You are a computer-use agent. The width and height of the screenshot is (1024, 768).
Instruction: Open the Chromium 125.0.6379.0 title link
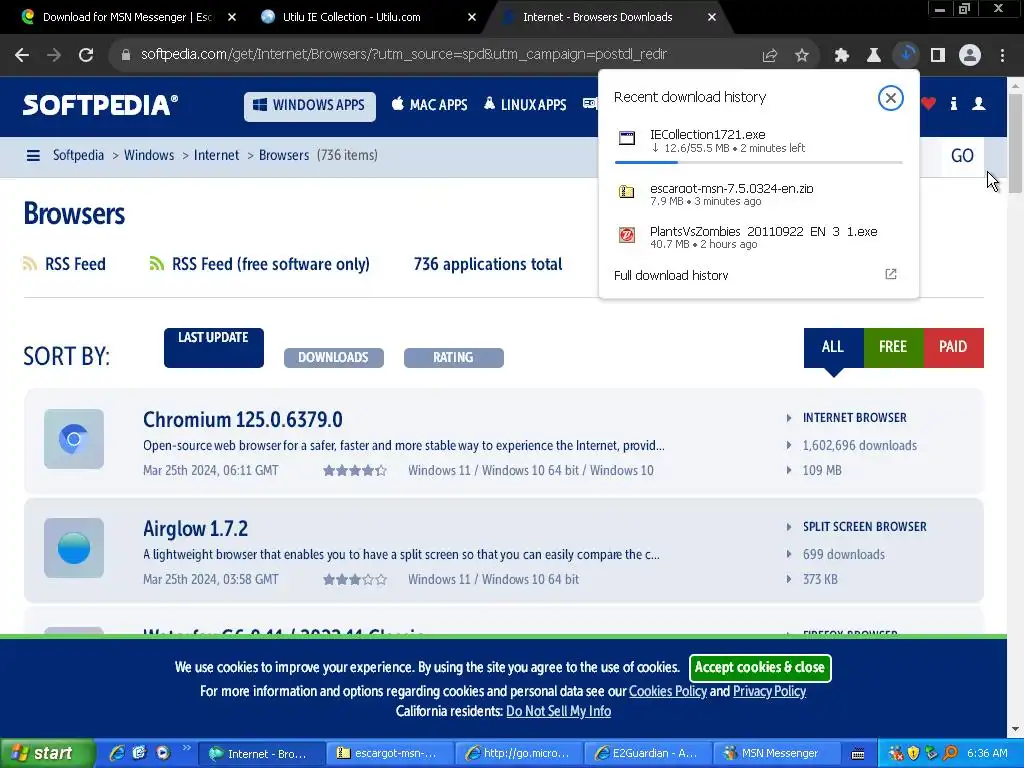tap(242, 420)
